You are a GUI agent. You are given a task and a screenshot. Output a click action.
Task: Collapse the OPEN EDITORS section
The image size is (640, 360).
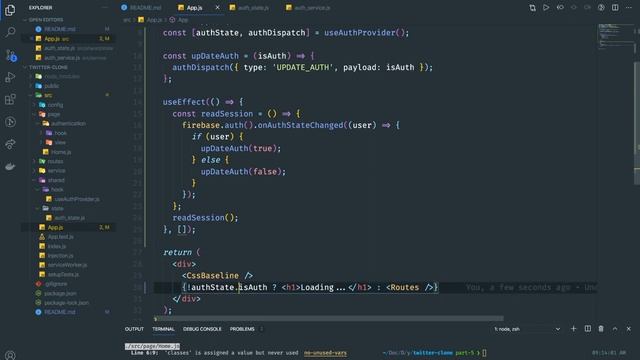tap(45, 20)
